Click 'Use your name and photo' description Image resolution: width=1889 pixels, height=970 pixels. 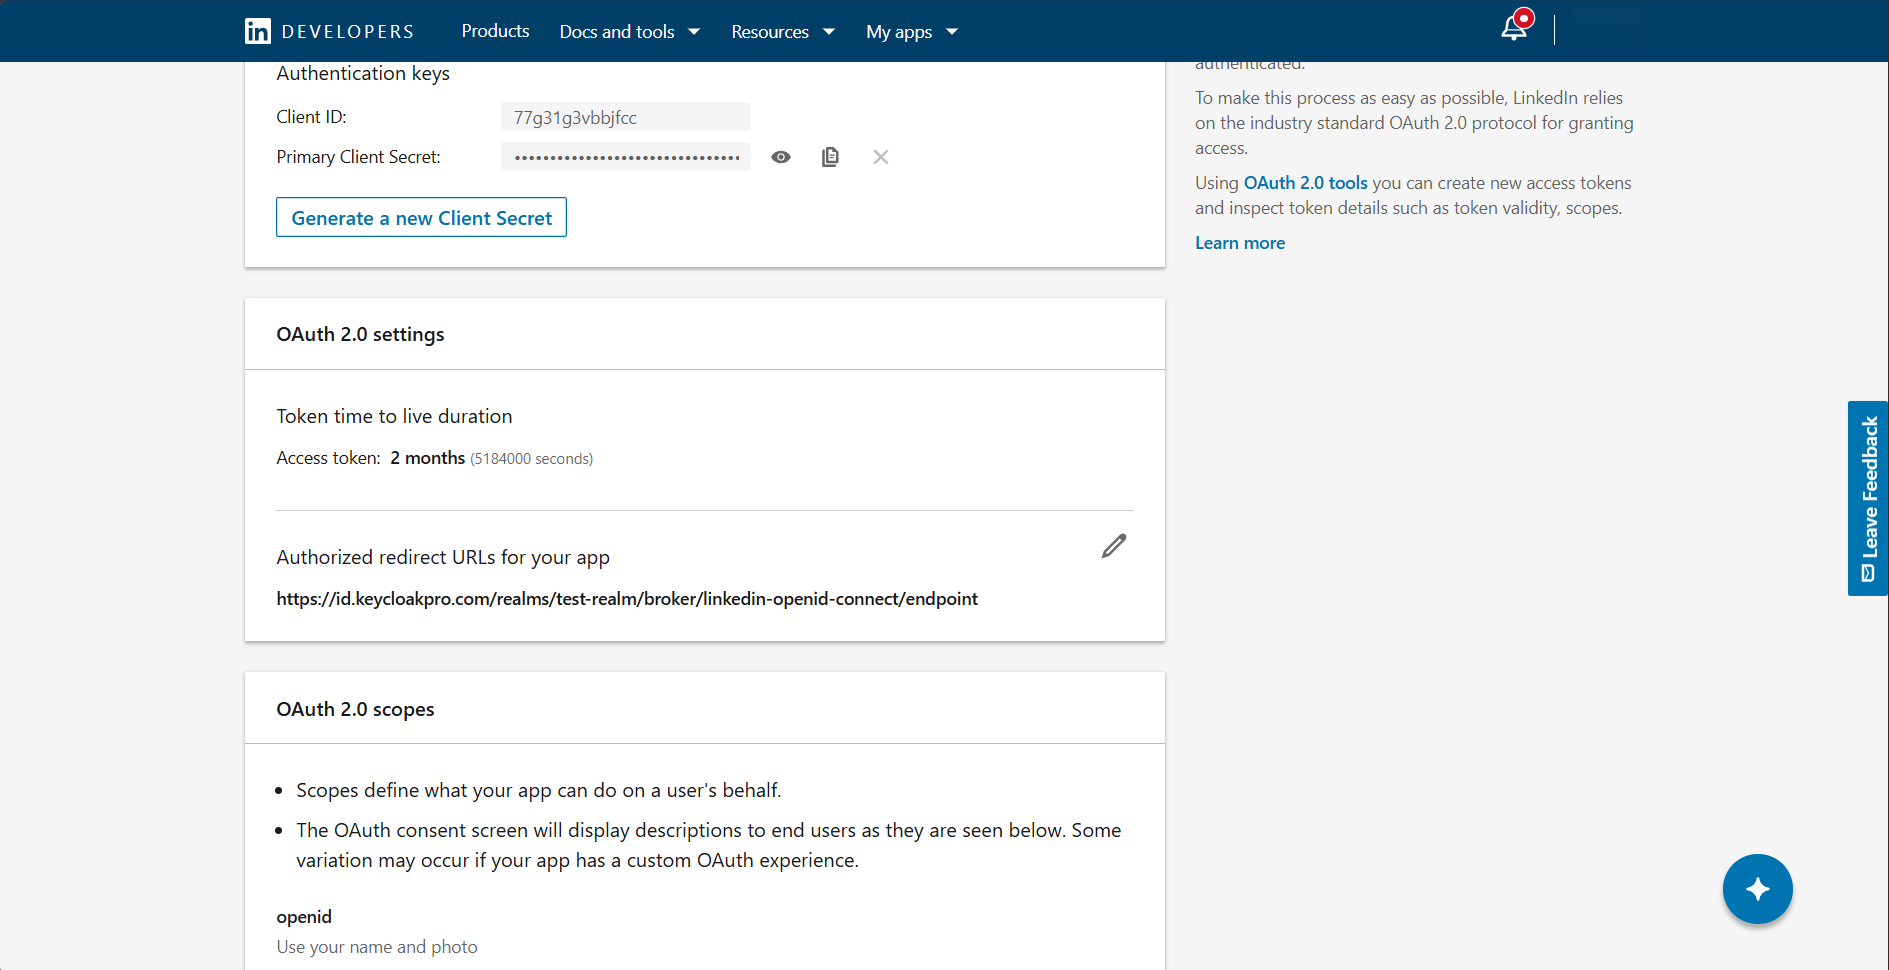[x=377, y=947]
